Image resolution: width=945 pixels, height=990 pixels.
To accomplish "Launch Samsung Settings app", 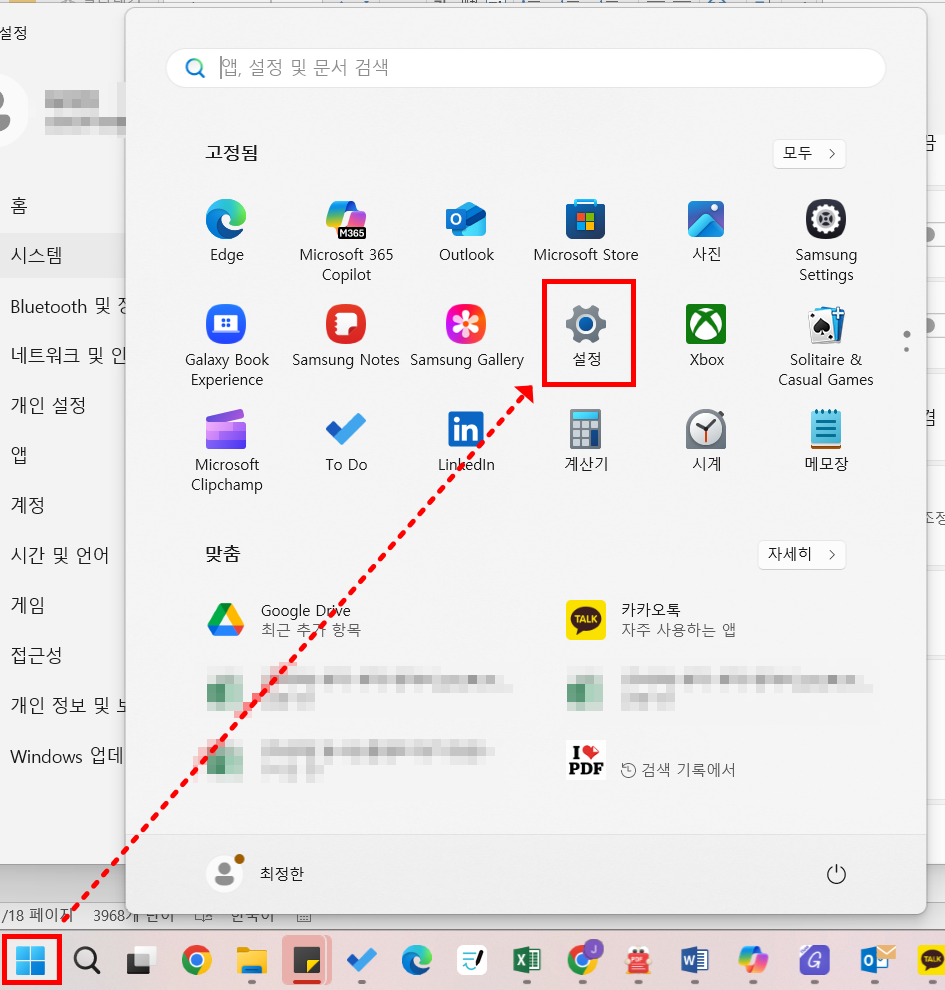I will pos(826,241).
